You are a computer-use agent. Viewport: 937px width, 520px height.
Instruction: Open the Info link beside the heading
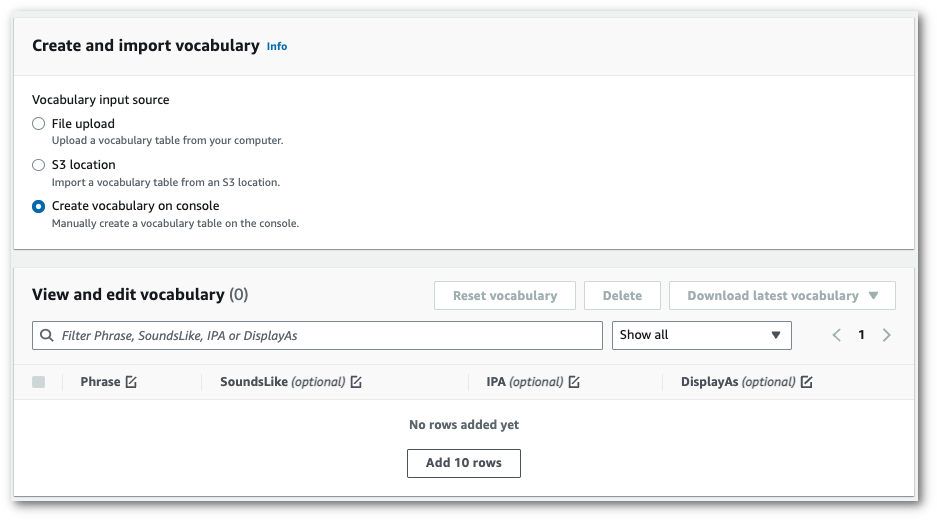pyautogui.click(x=277, y=46)
